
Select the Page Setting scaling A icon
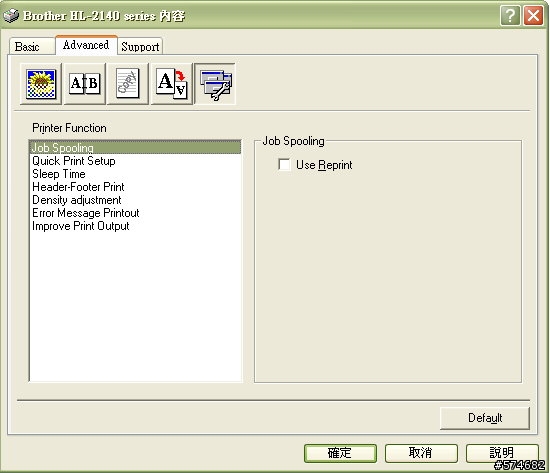coord(172,84)
